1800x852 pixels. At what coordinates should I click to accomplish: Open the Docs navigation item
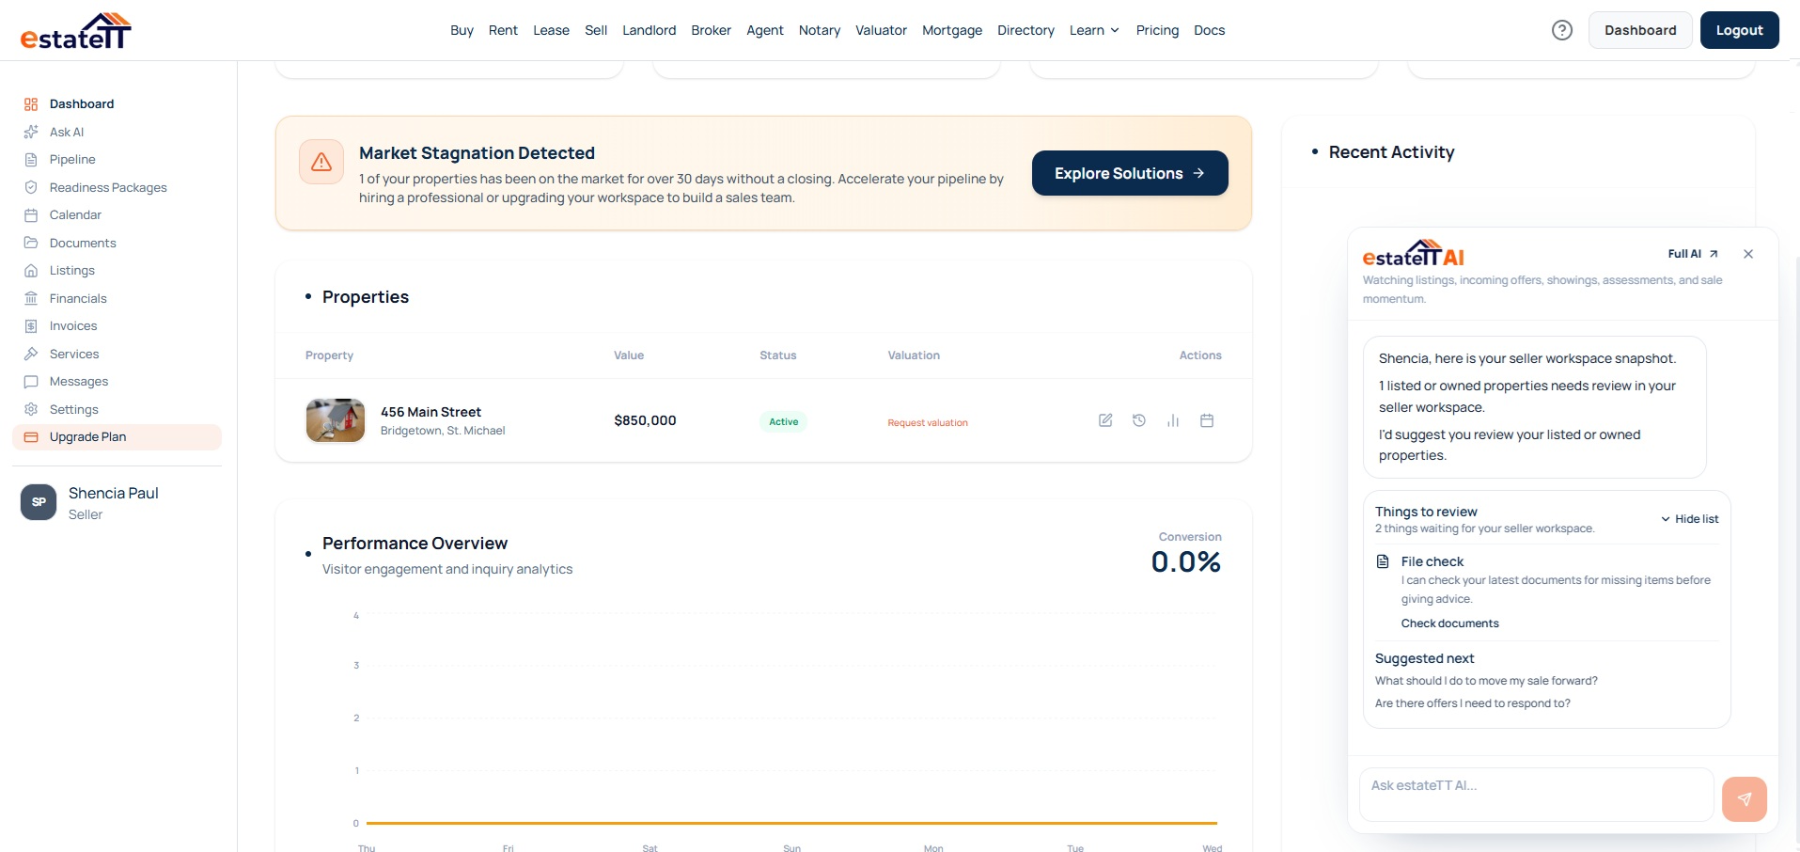pos(1209,30)
